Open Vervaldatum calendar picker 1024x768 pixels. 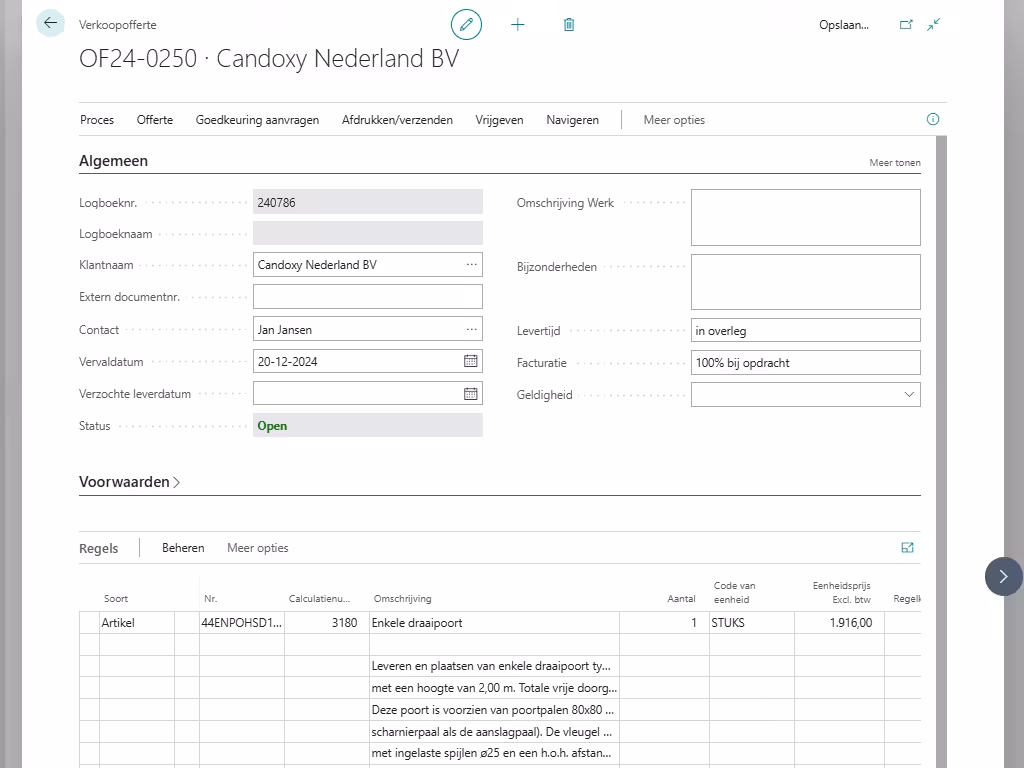[x=470, y=361]
